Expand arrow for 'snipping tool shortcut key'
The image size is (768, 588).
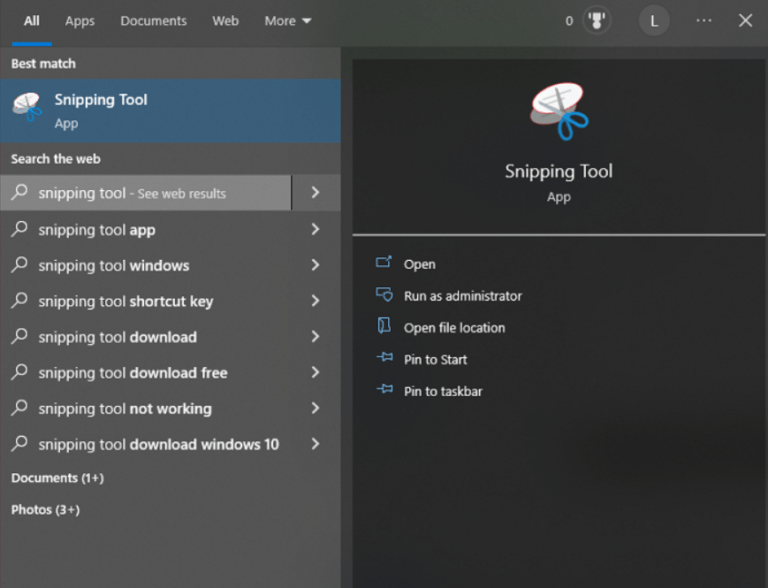click(x=316, y=301)
